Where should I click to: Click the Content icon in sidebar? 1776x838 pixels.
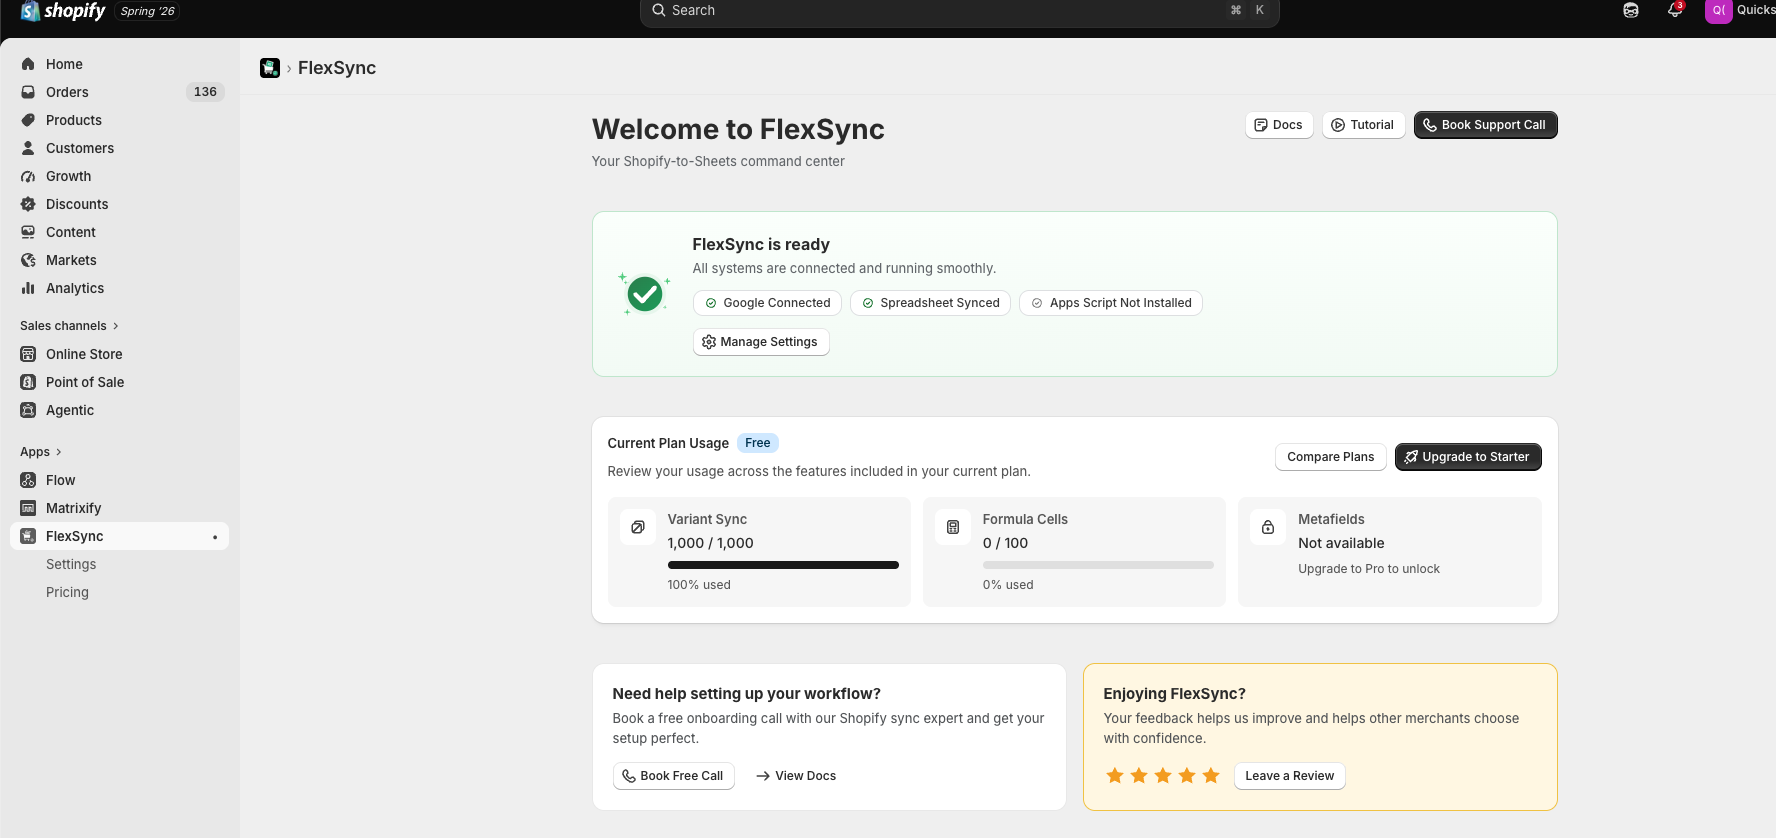(28, 232)
